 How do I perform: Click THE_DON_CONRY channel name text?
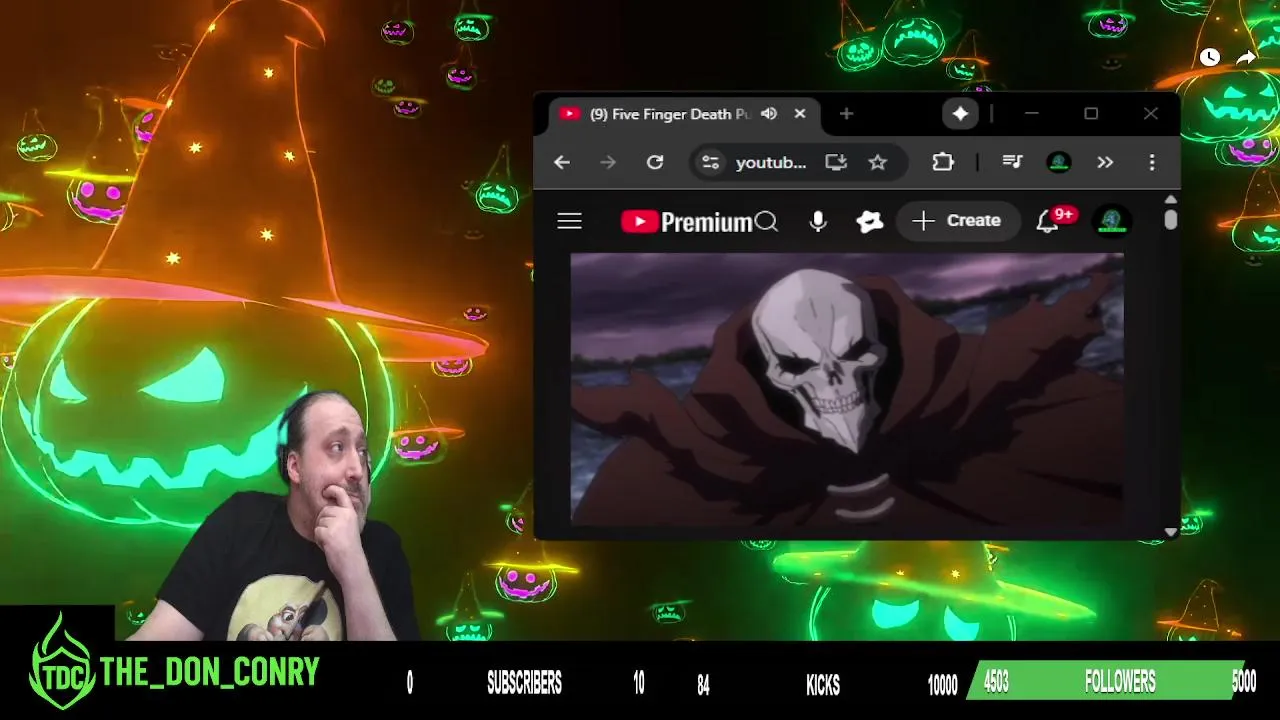coord(209,673)
